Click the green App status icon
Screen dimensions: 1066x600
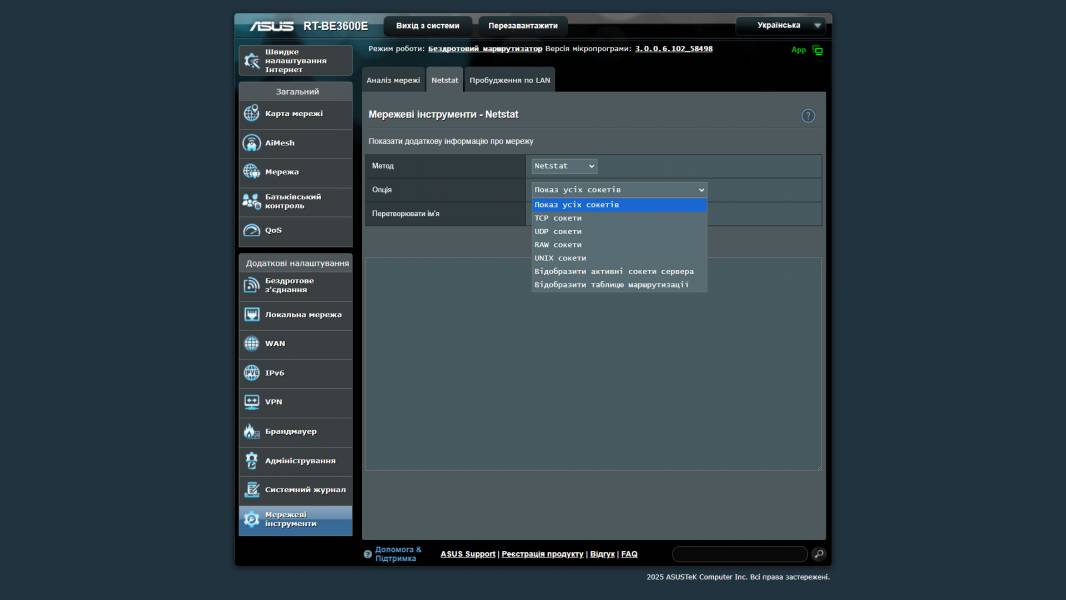point(817,50)
